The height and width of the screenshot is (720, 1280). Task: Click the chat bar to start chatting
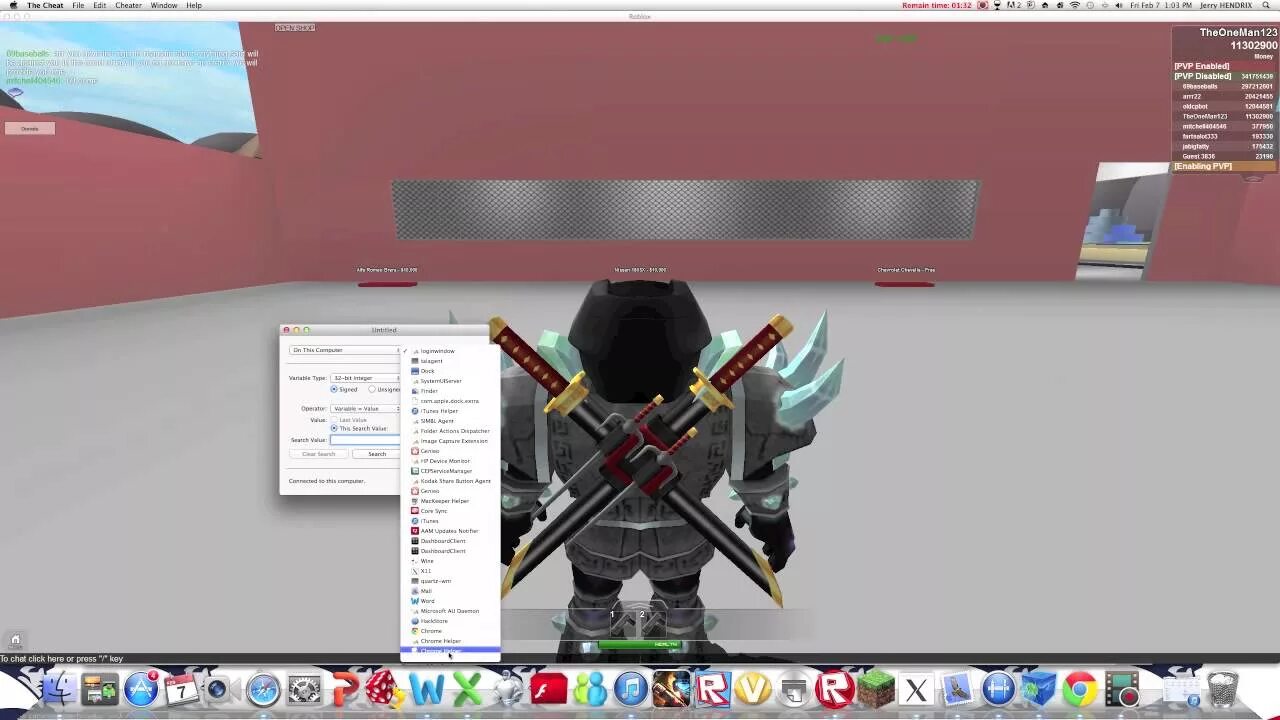coord(640,659)
